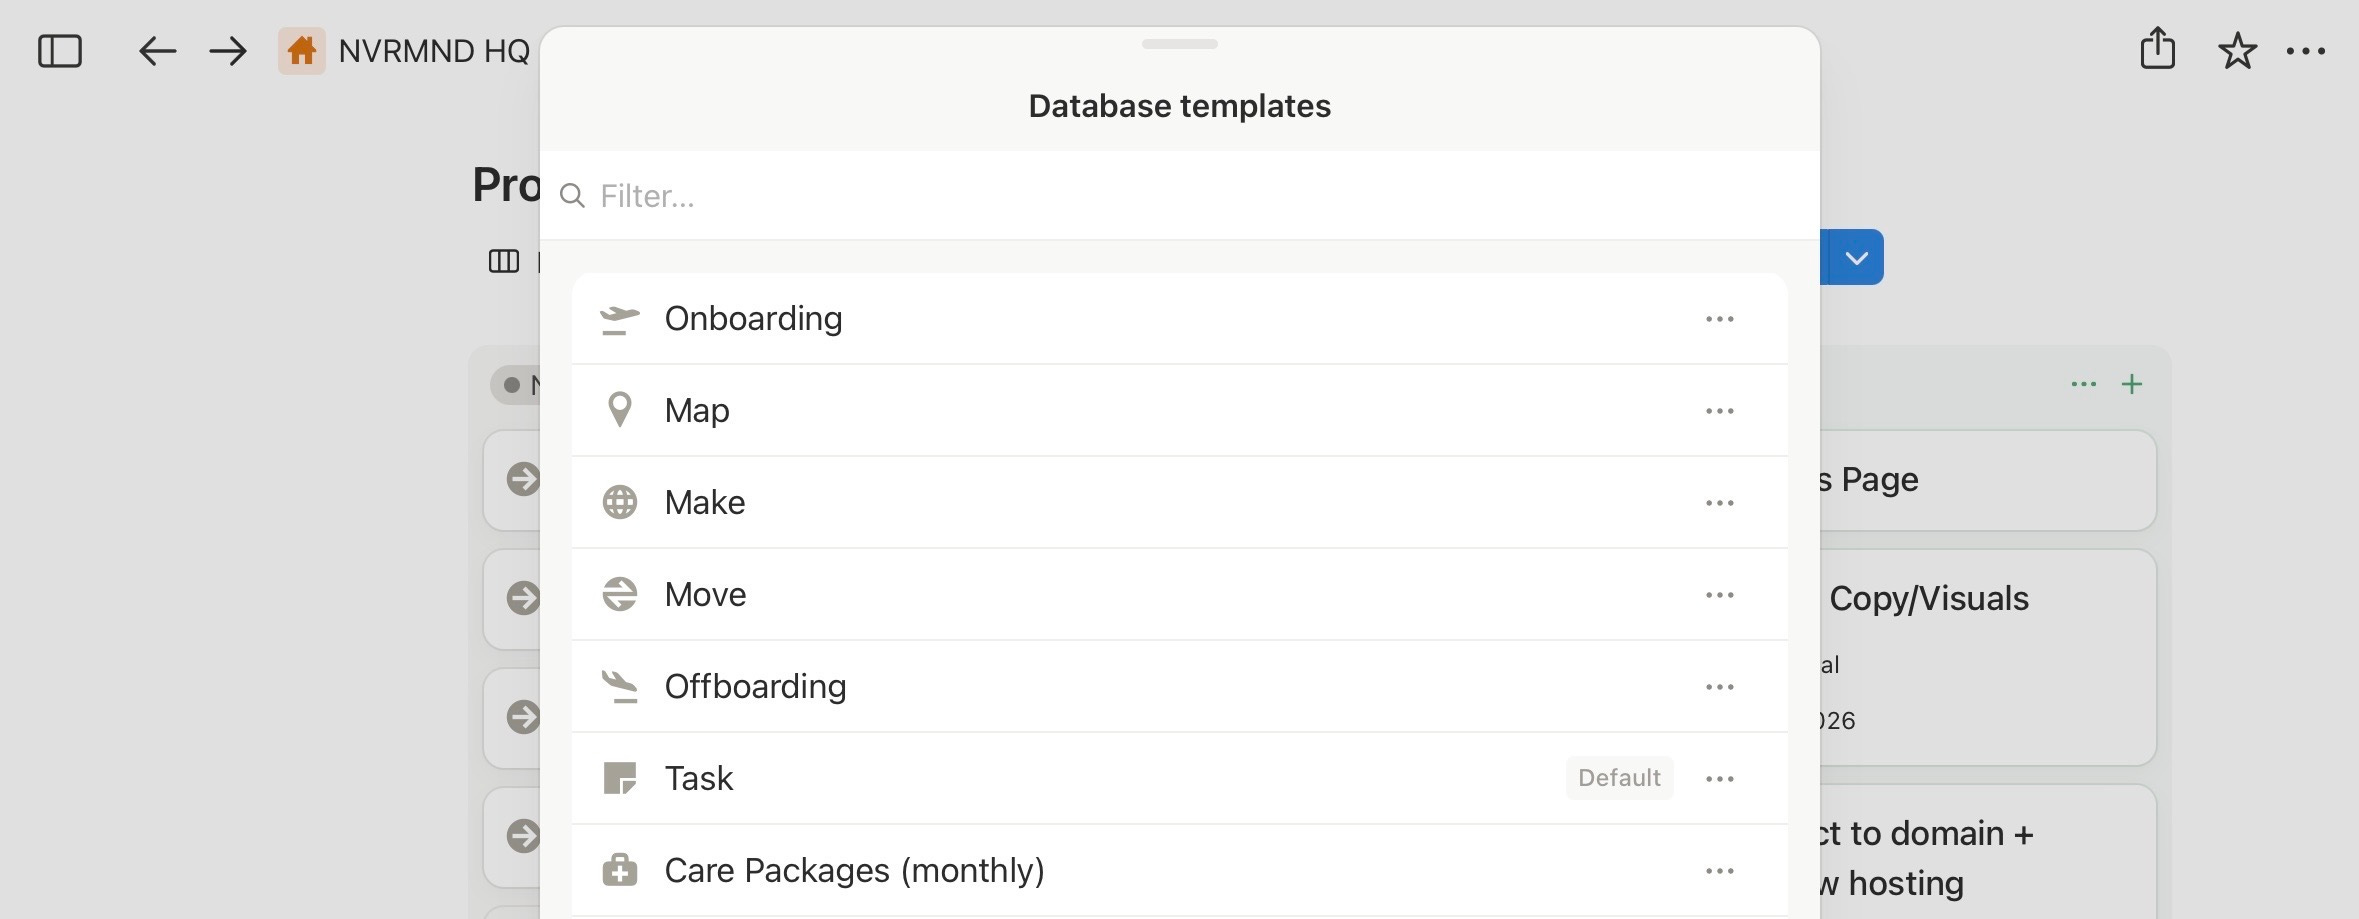Focus the Filter search field
Viewport: 2359px width, 919px height.
[1180, 196]
